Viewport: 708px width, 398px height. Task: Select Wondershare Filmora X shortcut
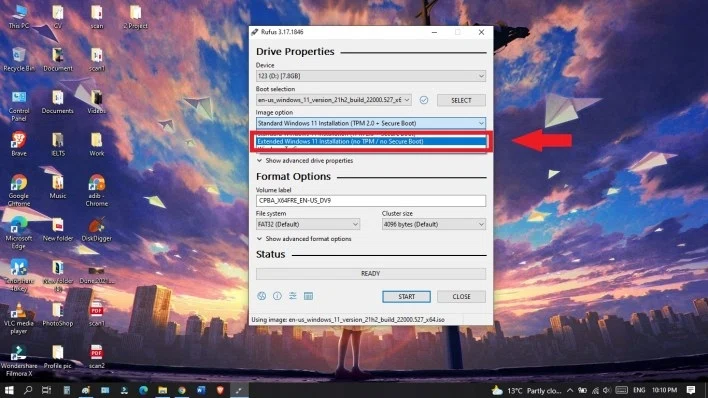[19, 361]
